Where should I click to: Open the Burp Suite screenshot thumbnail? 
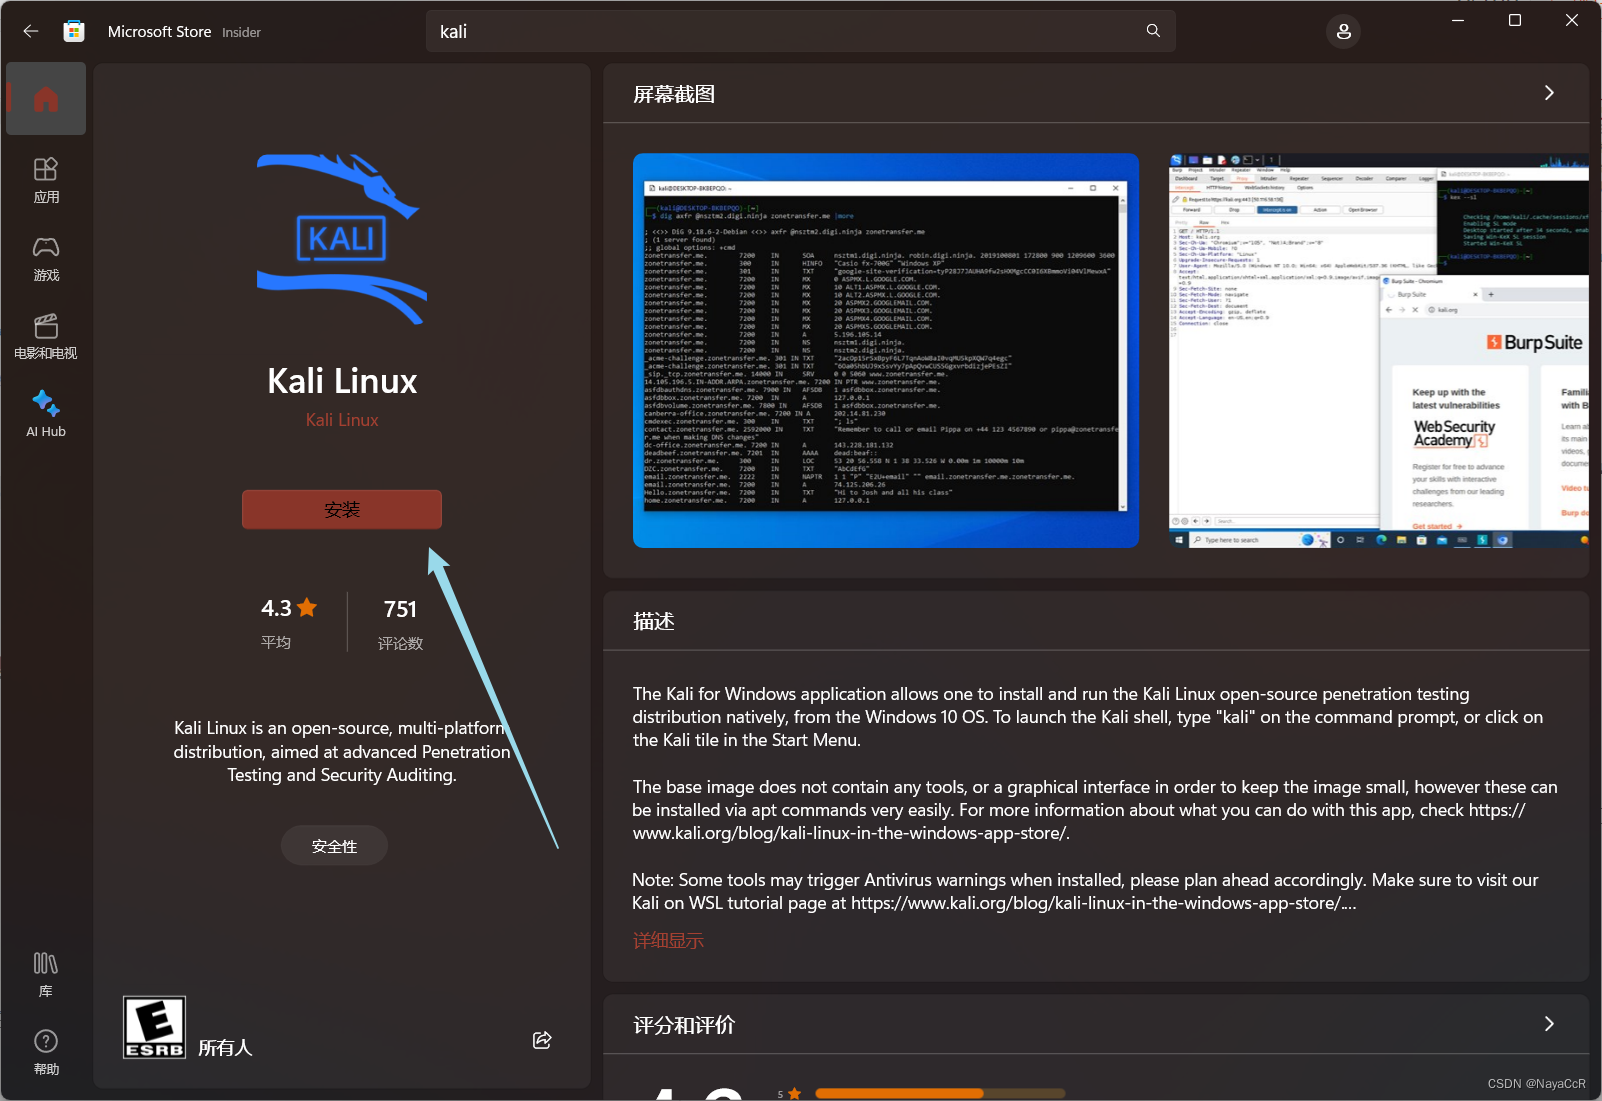[x=1379, y=350]
